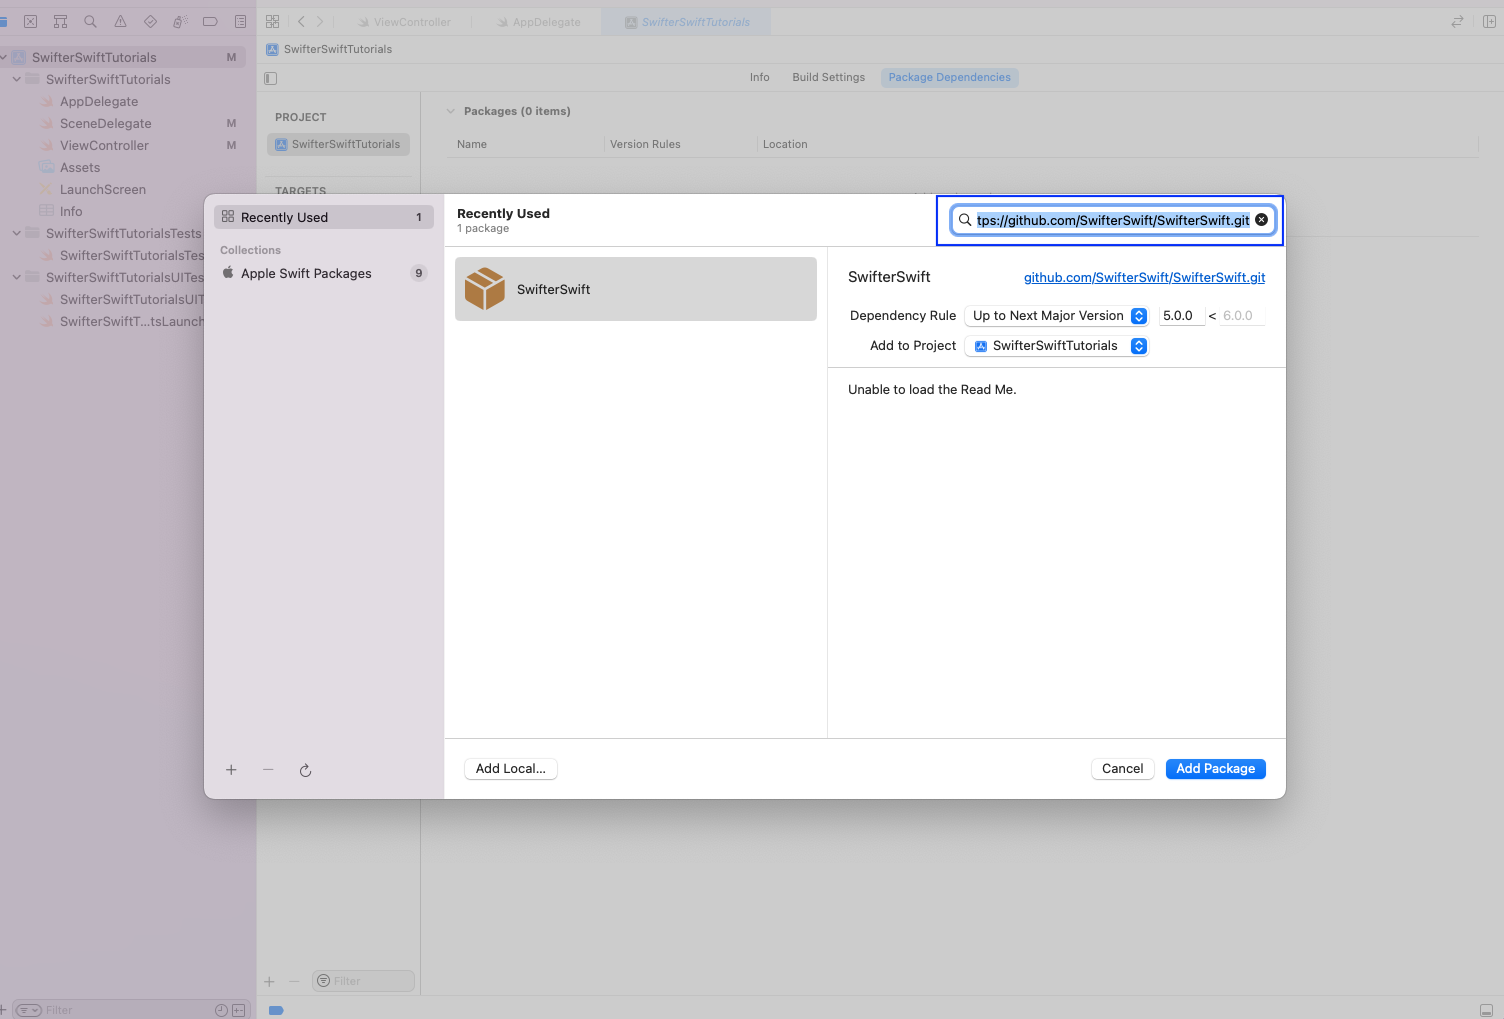Viewport: 1504px width, 1019px height.
Task: Click the Version Rules column header
Action: pyautogui.click(x=645, y=145)
